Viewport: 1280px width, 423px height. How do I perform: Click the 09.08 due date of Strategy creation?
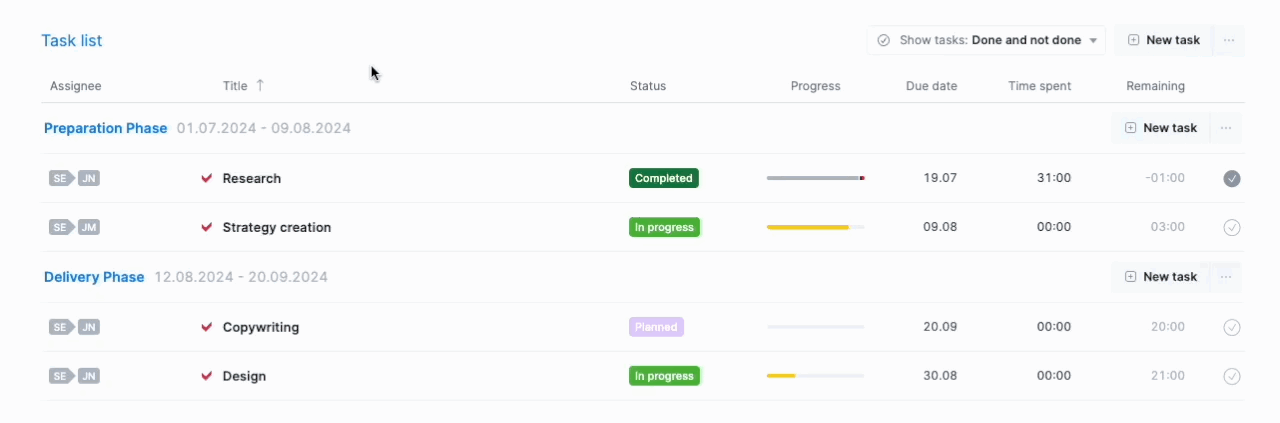tap(940, 227)
